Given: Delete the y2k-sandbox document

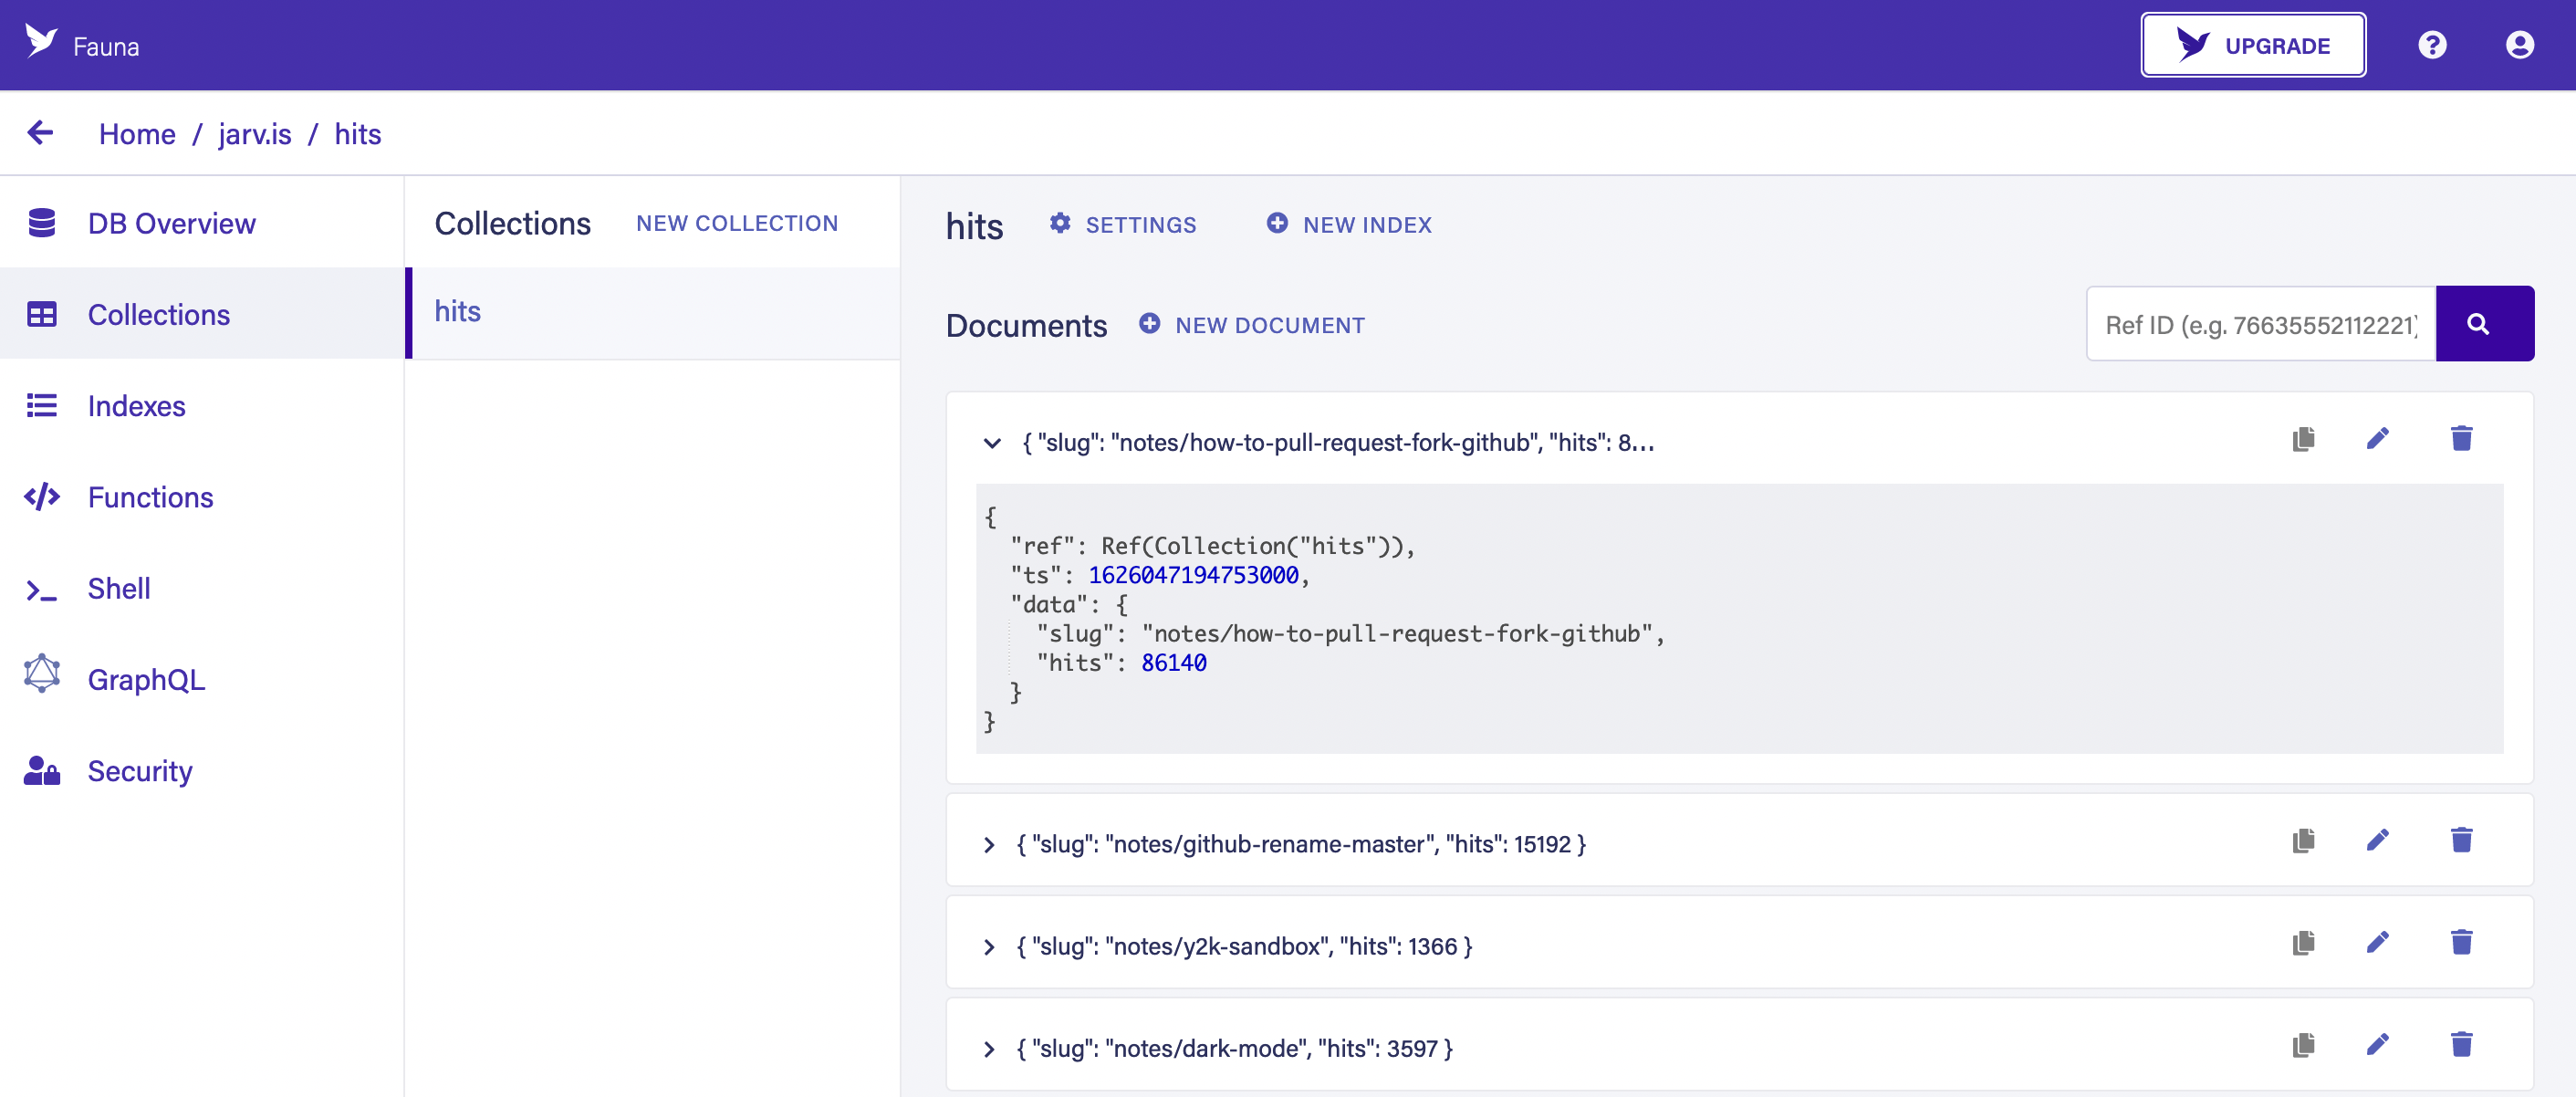Looking at the screenshot, I should point(2461,942).
